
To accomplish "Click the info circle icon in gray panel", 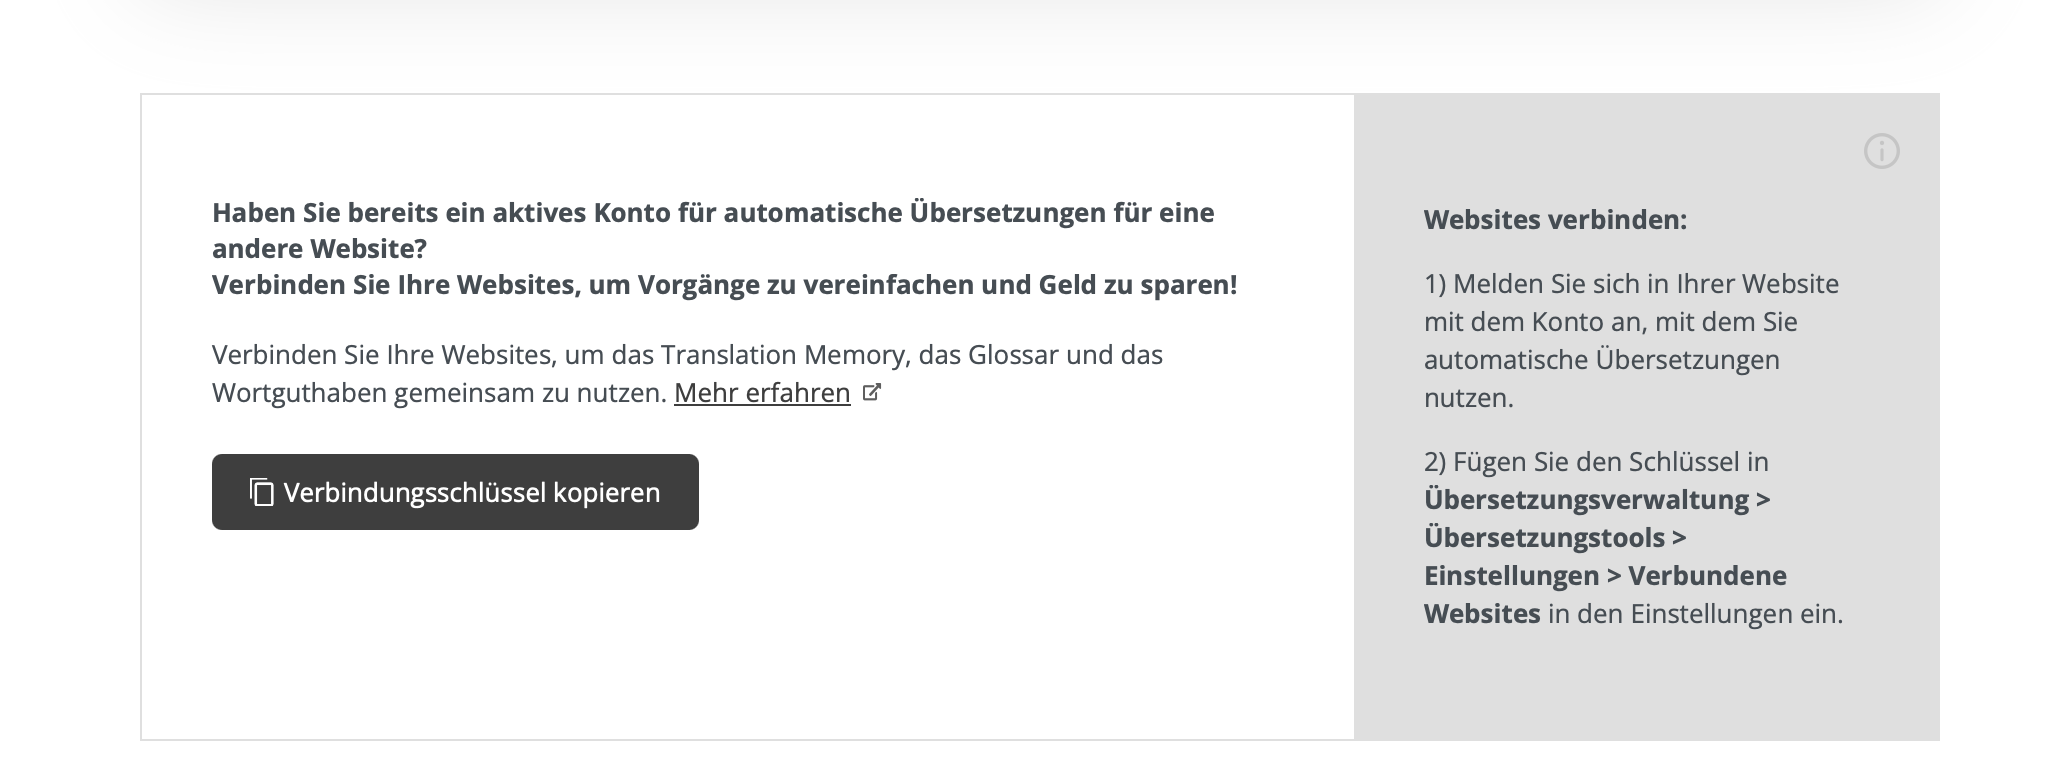I will coord(1881,152).
